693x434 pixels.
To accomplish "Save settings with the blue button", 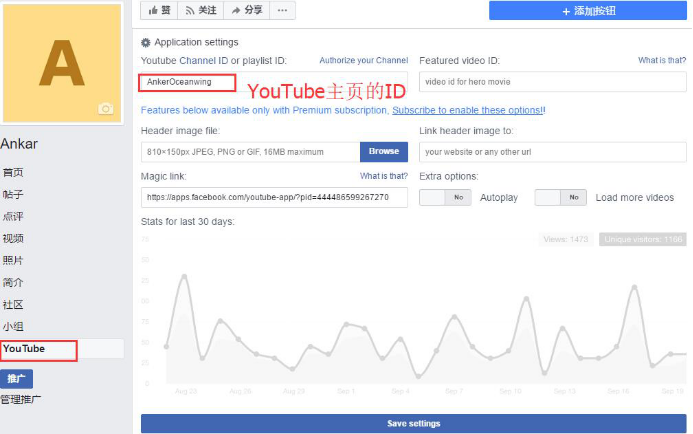I will coord(413,423).
